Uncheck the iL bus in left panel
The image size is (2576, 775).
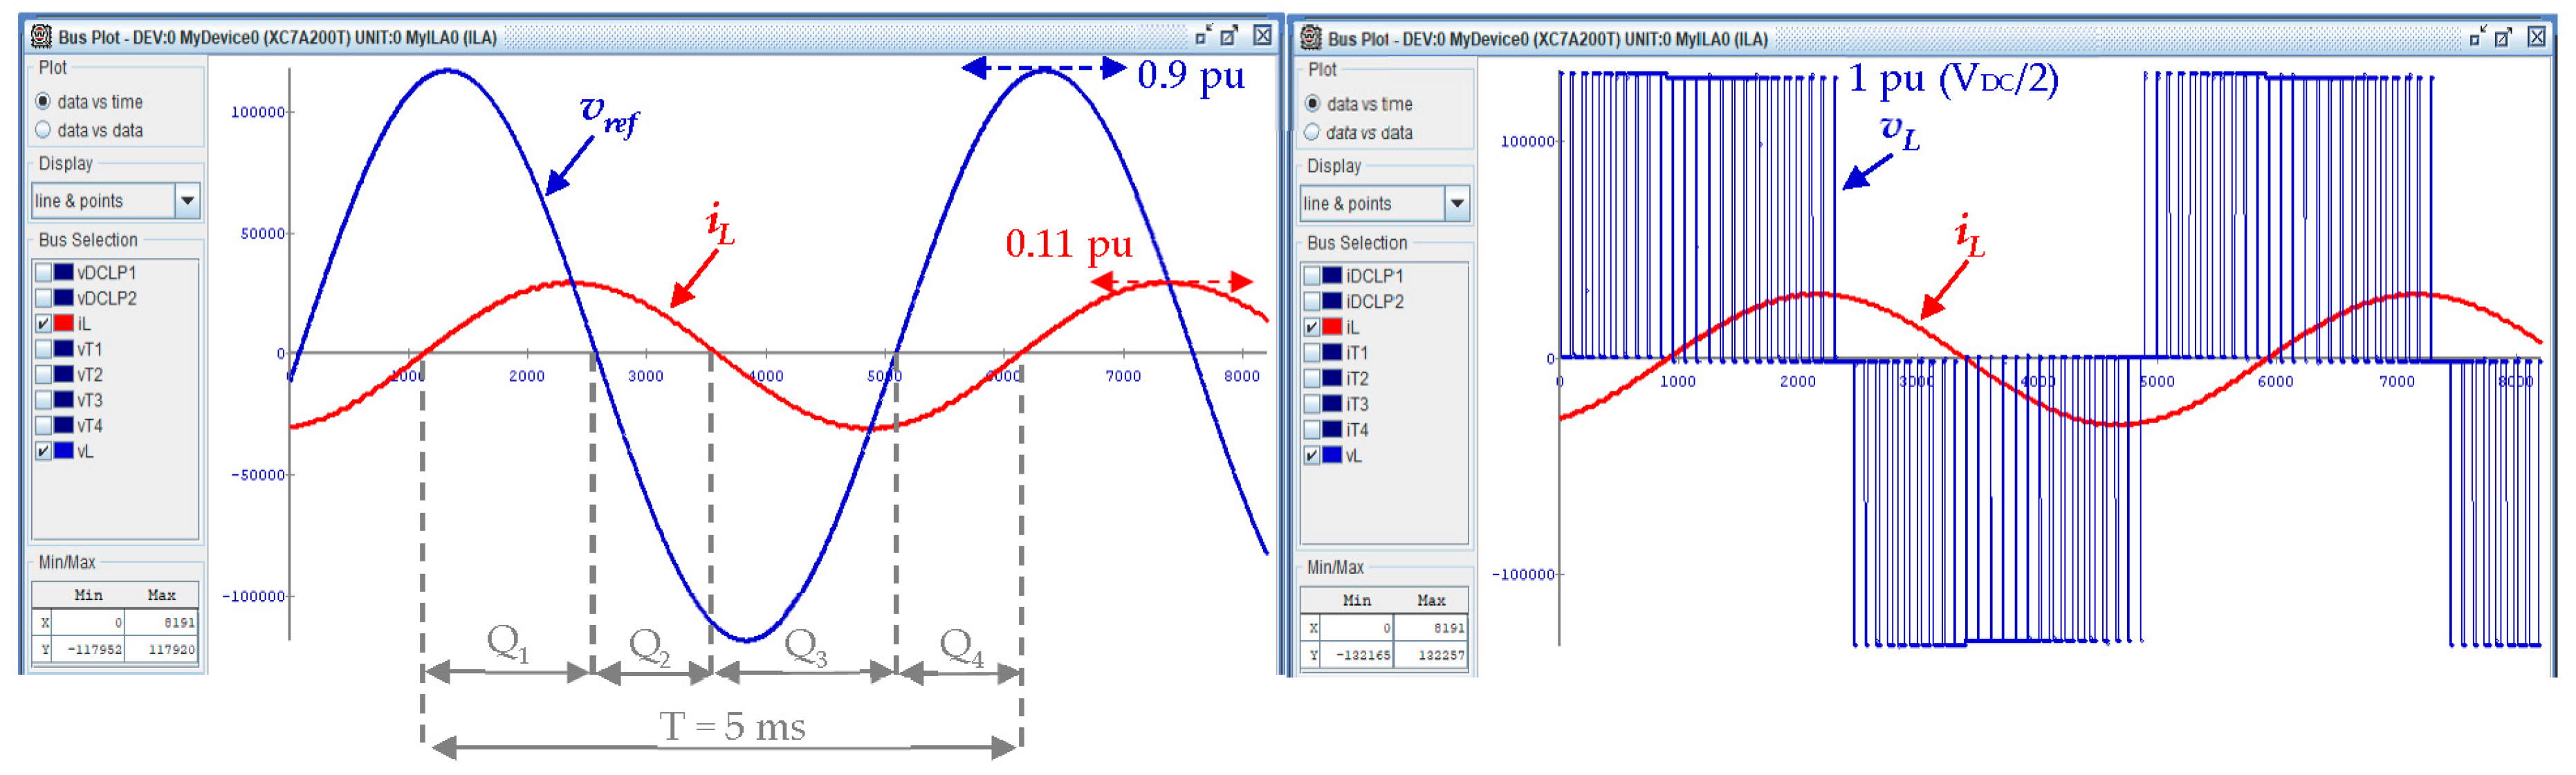(x=43, y=323)
